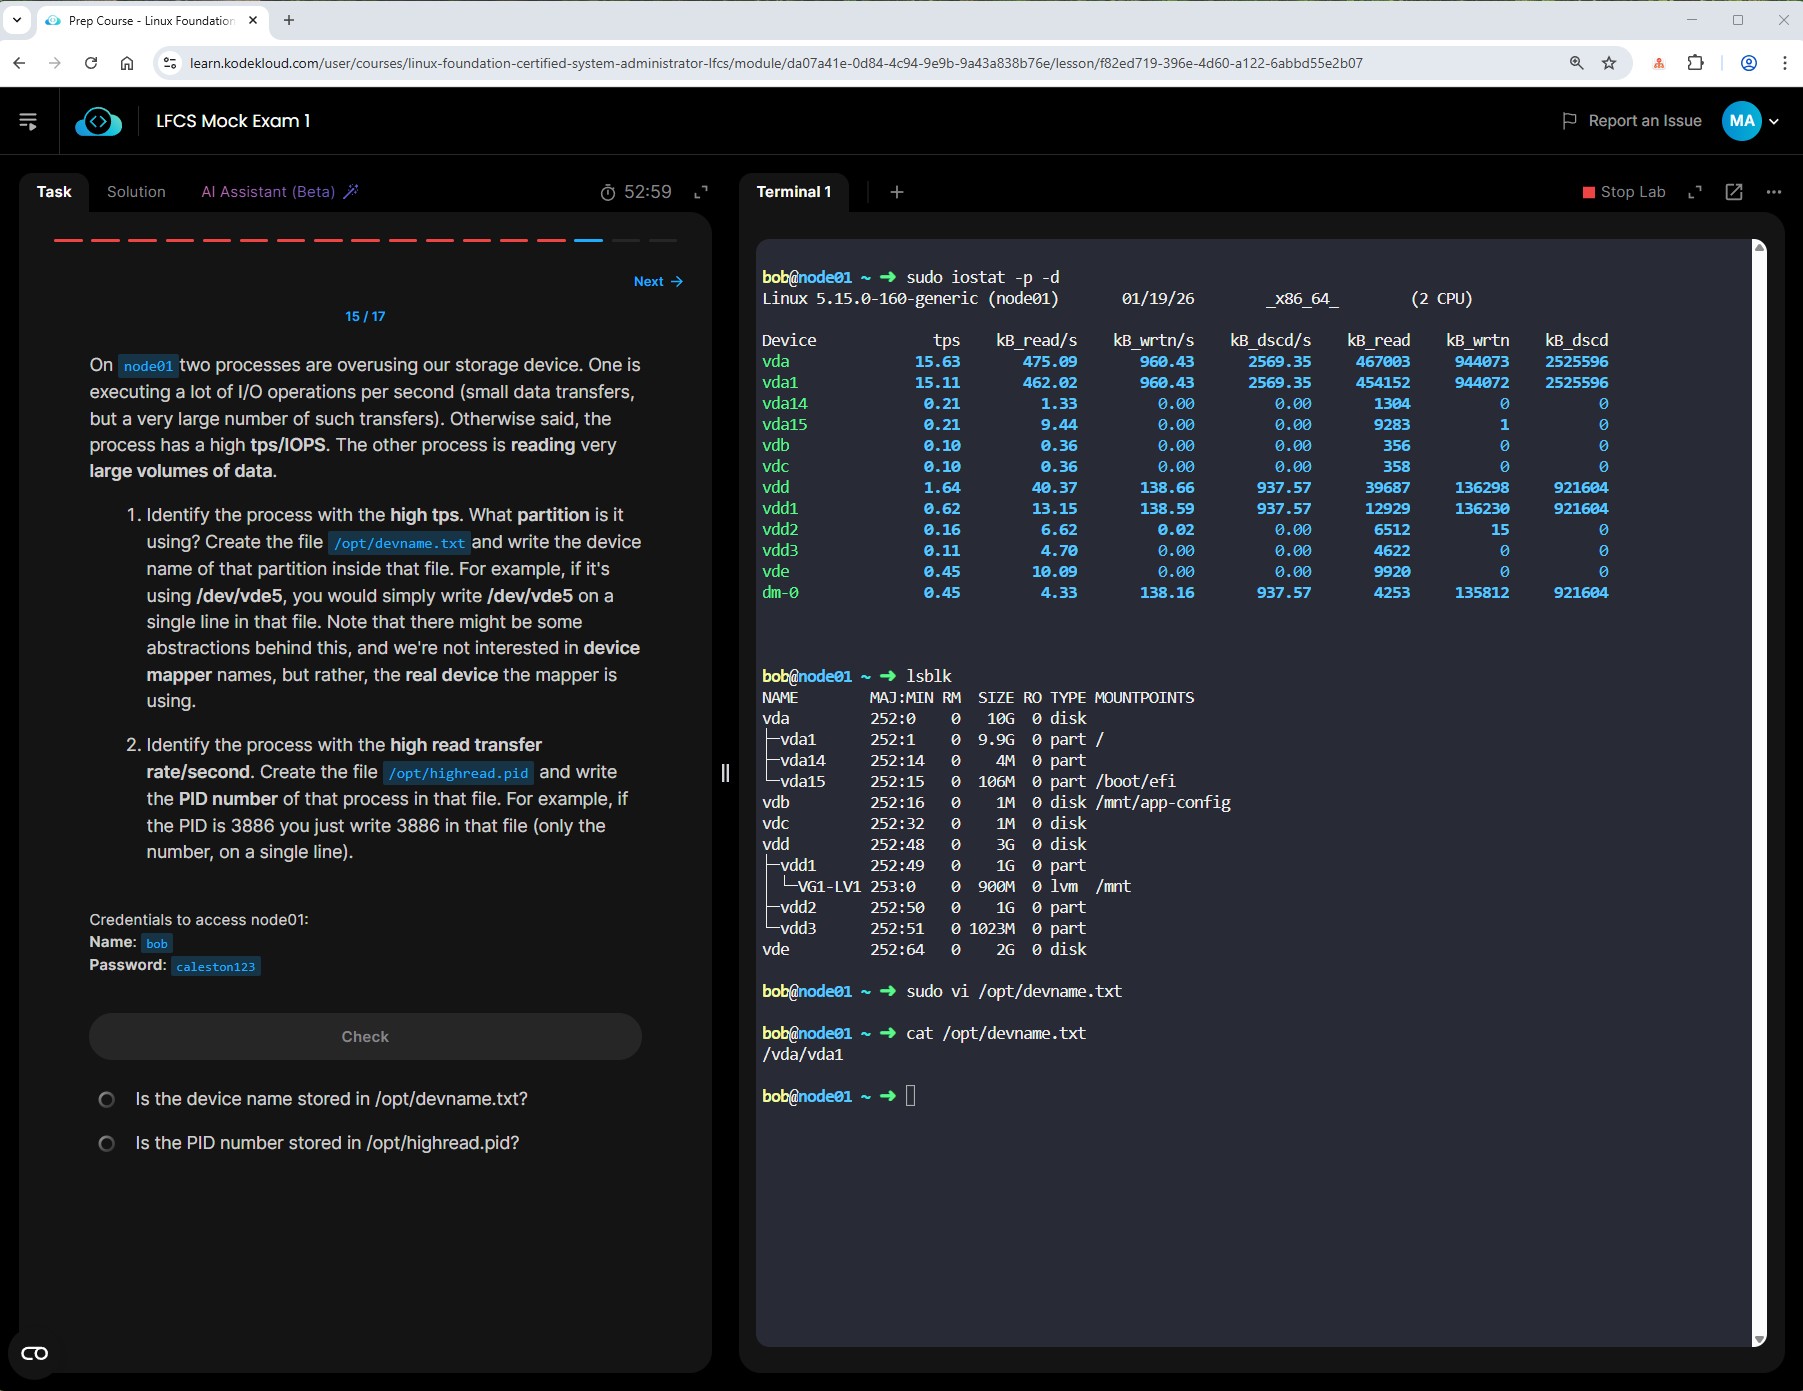Open the chat widget bottom-left icon
Image resolution: width=1803 pixels, height=1391 pixels.
(34, 1353)
